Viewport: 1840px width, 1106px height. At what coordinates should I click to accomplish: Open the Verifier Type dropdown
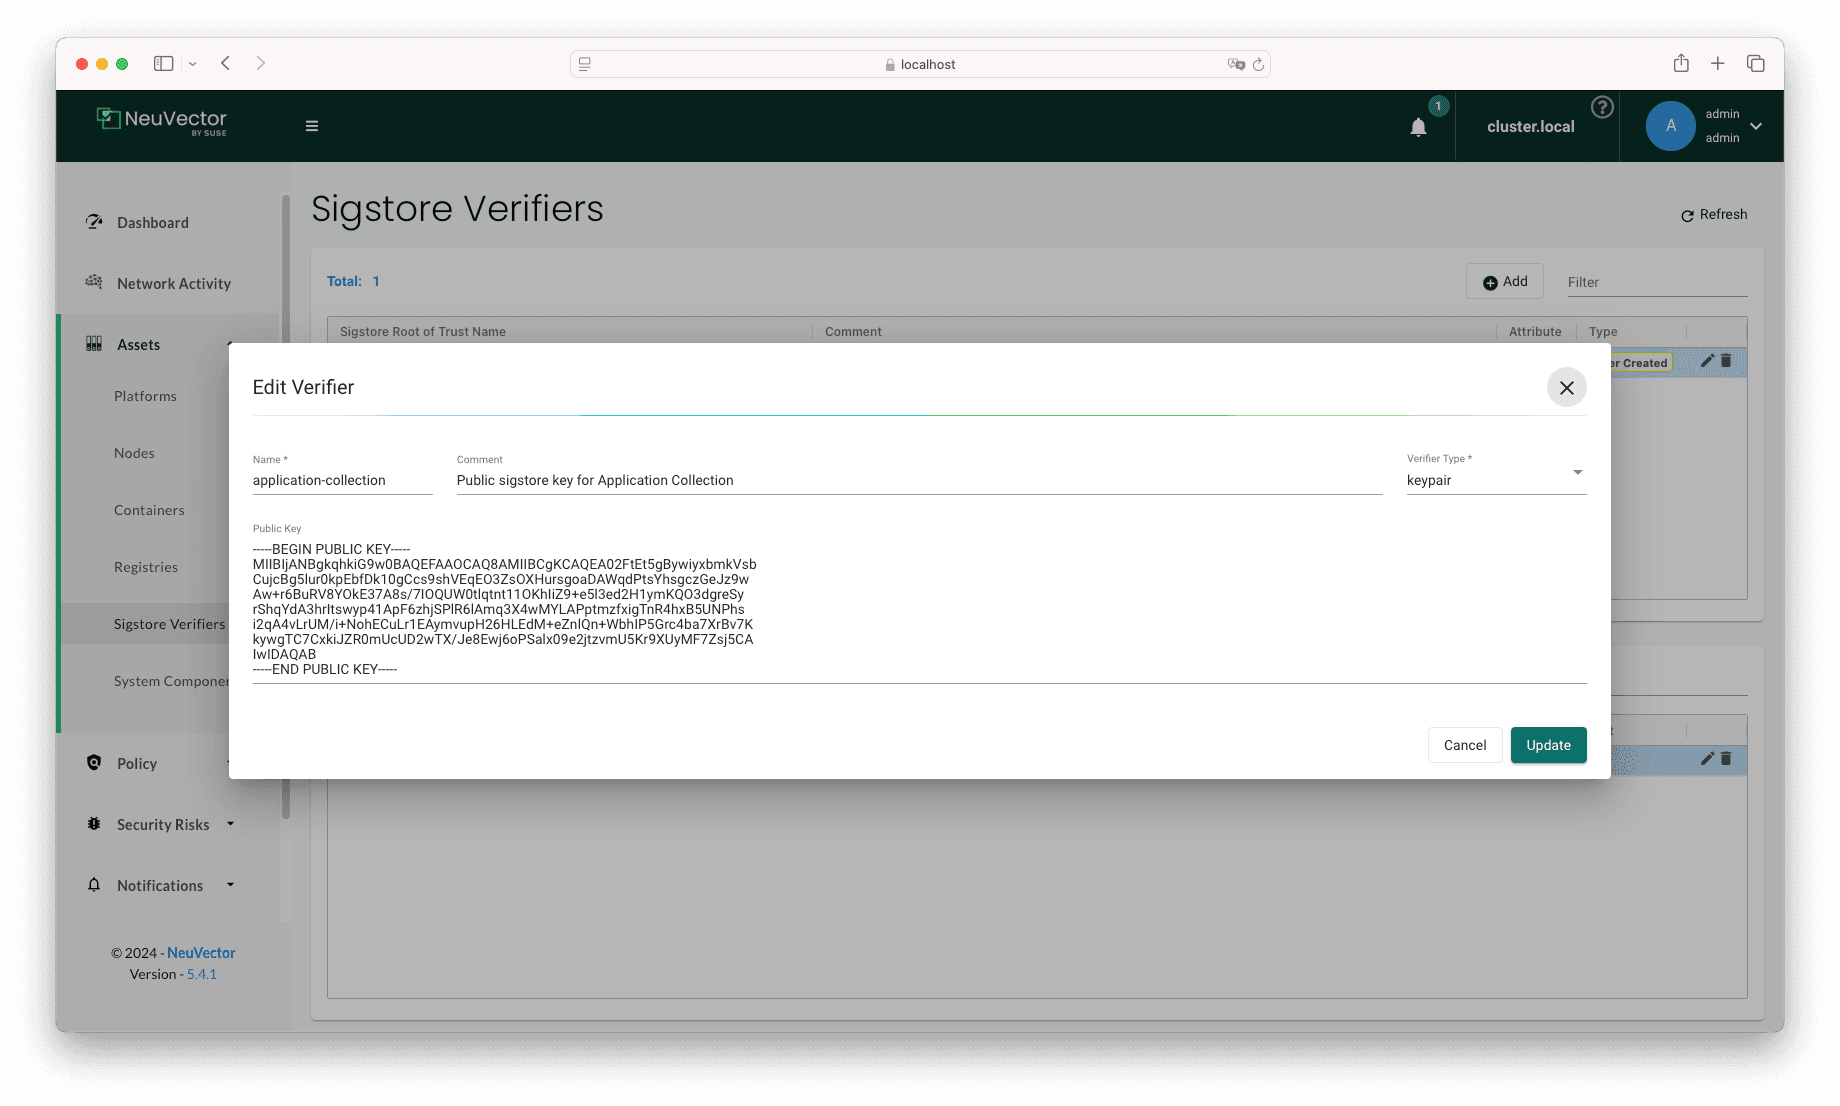coord(1577,472)
